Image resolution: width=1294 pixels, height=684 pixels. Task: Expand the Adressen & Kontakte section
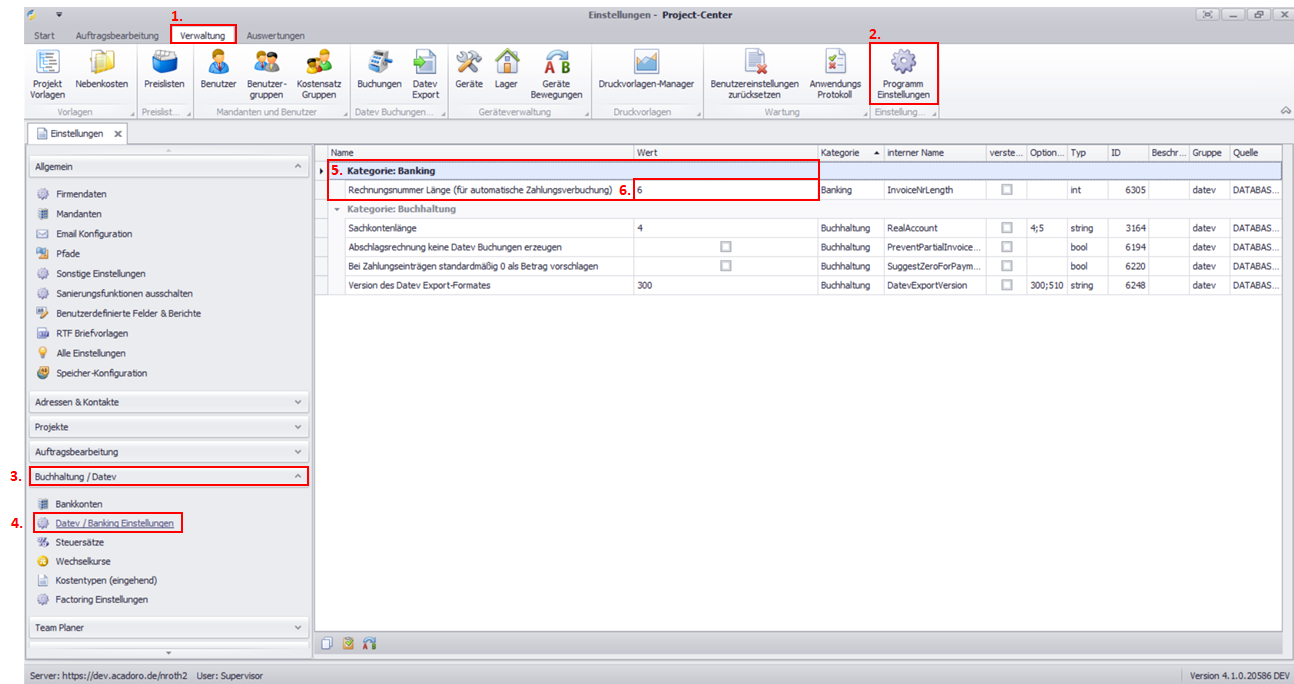[x=298, y=402]
